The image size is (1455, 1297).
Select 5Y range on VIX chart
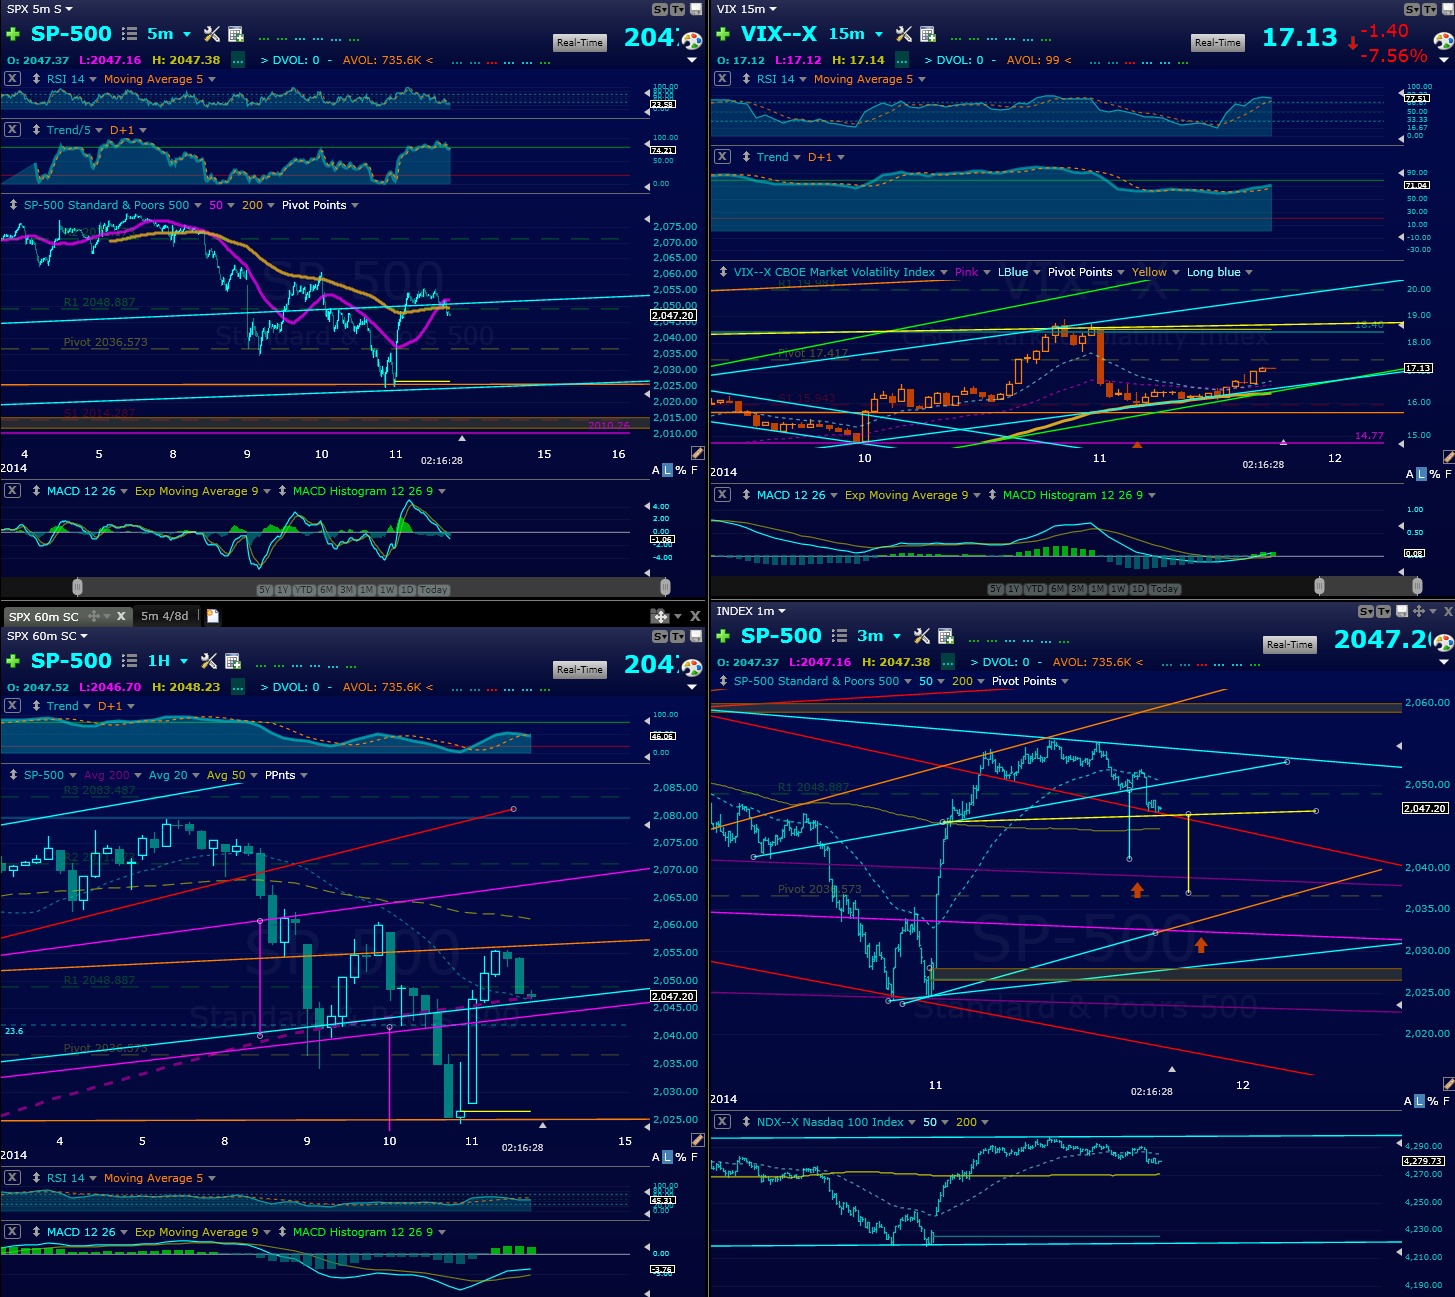[x=995, y=589]
